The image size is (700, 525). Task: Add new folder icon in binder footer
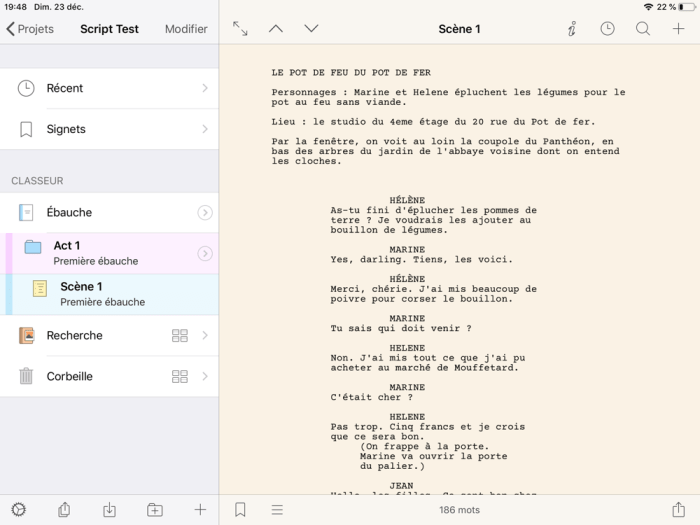pos(155,509)
